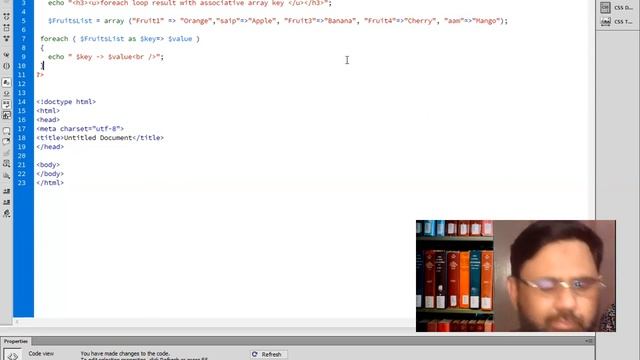Toggle Line Numbers in the coding toolbar
This screenshot has width=640, height=360.
coord(7,82)
